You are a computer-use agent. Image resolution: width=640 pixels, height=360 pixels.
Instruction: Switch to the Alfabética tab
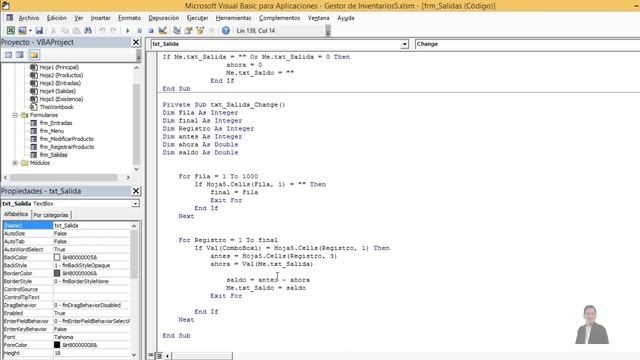(x=16, y=214)
